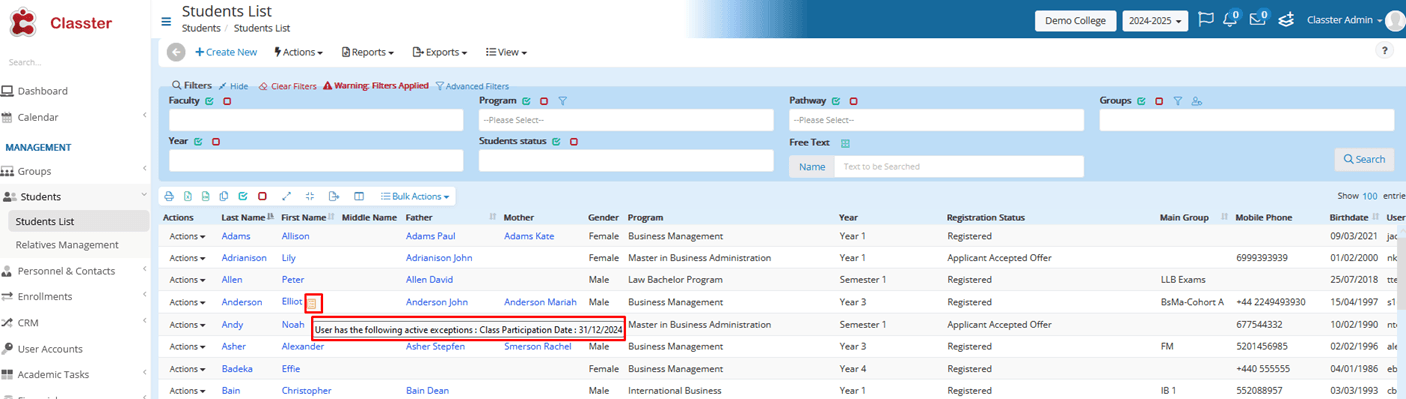Click the print icon in table toolbar
Viewport: 1406px width, 399px height.
click(169, 196)
